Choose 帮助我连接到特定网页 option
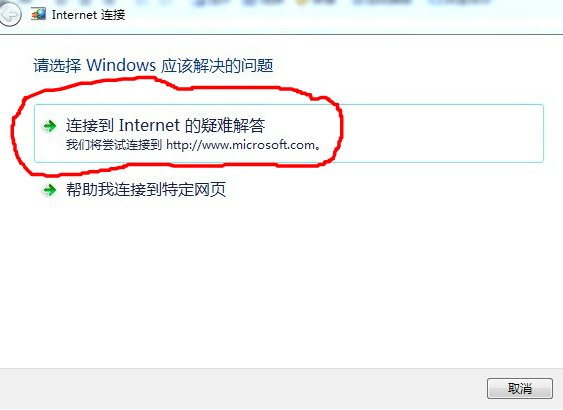 click(146, 190)
